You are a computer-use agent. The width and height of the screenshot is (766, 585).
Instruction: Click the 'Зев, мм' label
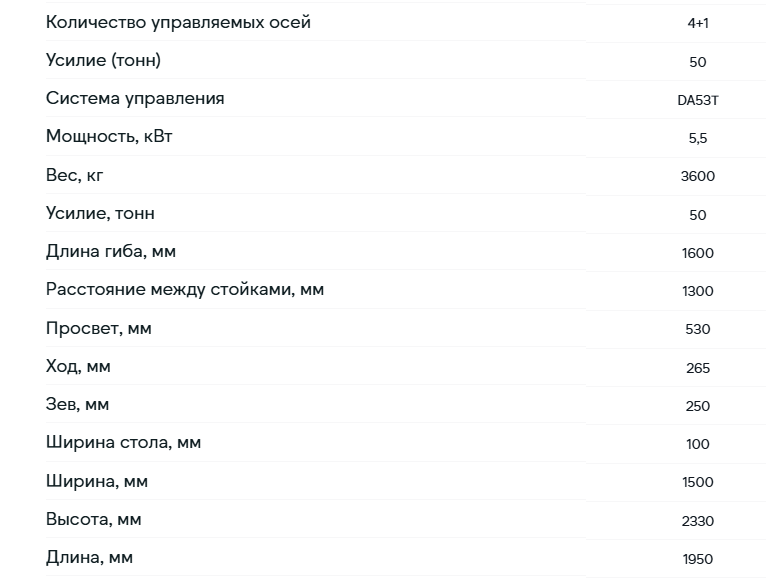click(x=77, y=404)
